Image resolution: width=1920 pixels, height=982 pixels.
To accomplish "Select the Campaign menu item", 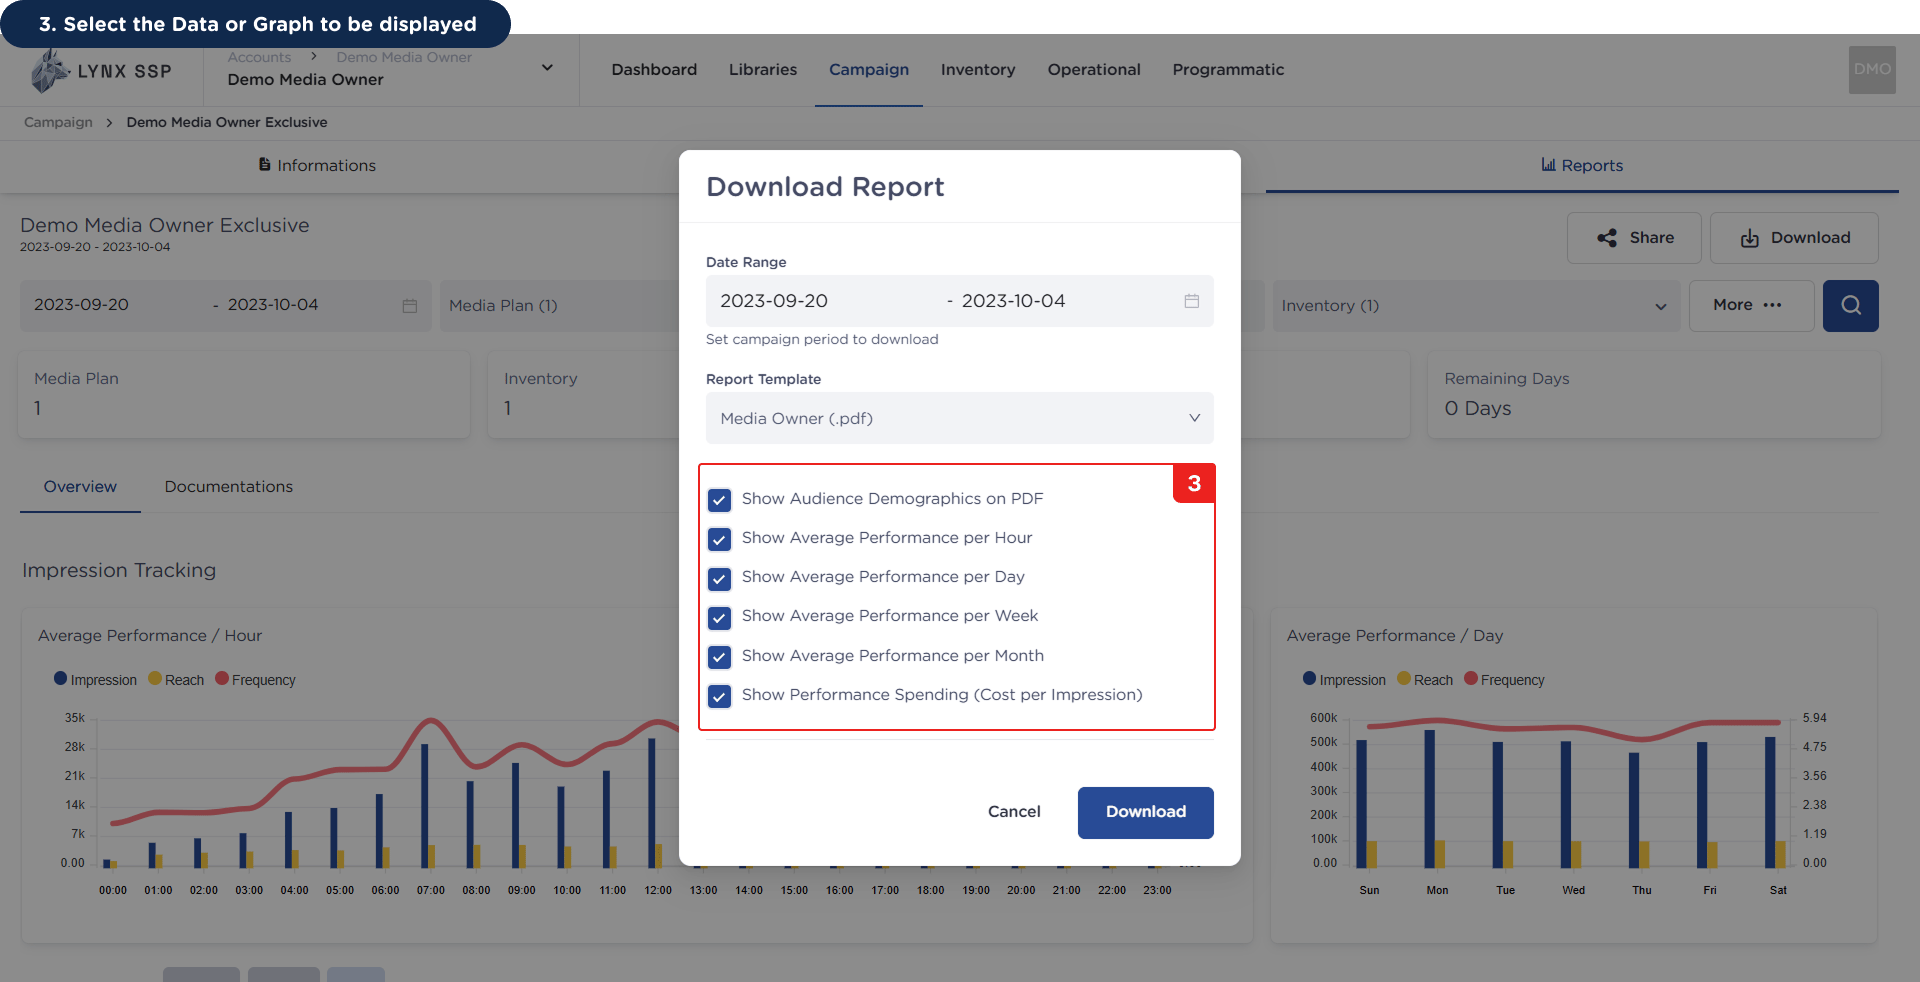I will coord(869,70).
